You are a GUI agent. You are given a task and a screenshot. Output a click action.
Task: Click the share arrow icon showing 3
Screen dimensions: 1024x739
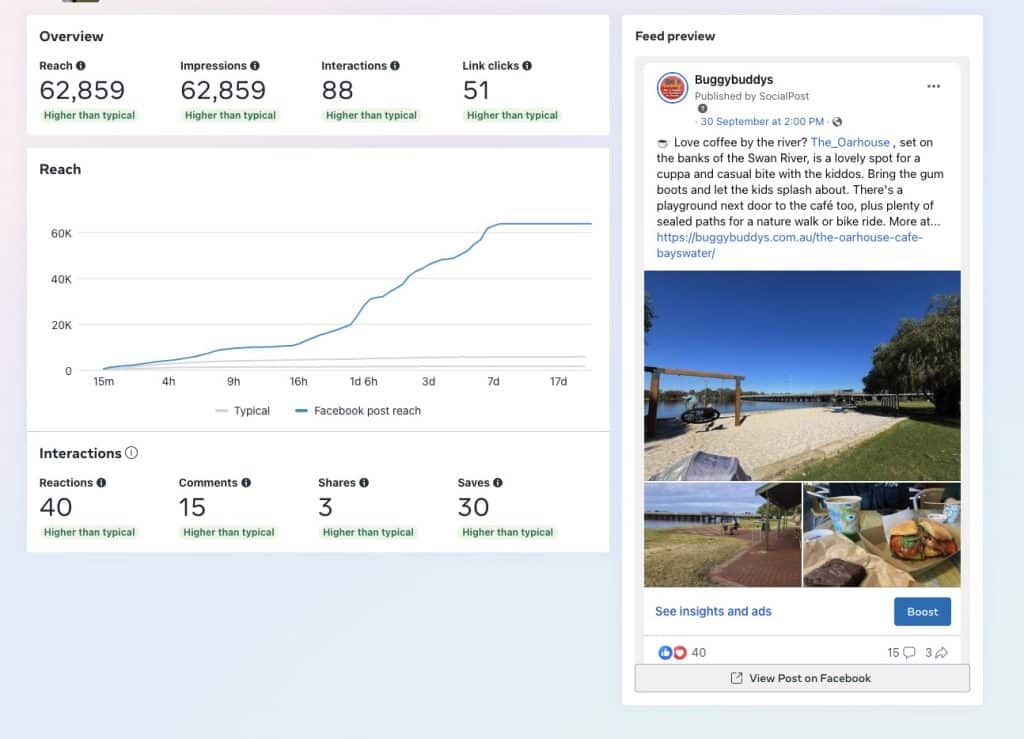point(941,652)
